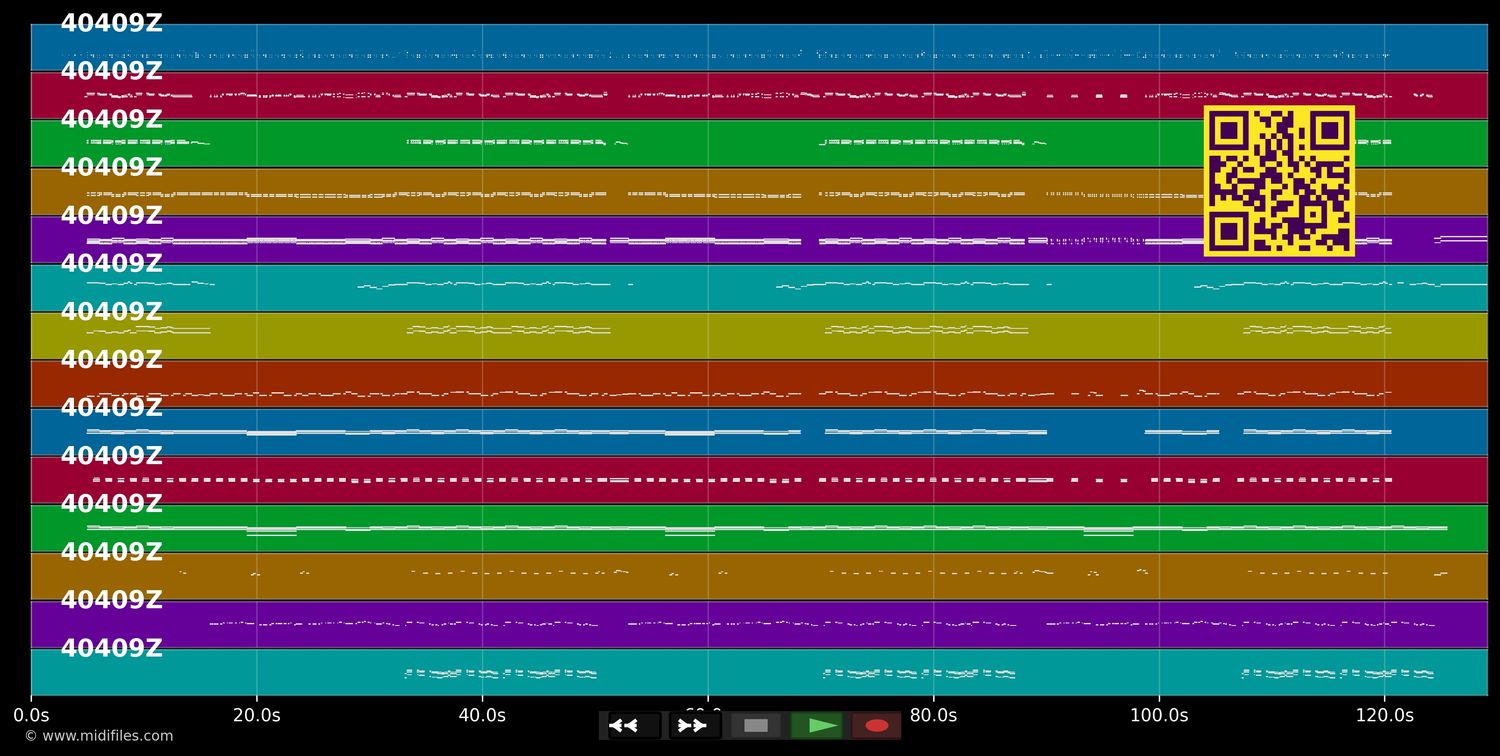Select the rust-brown track lane
The image size is (1500, 756).
pos(759,384)
